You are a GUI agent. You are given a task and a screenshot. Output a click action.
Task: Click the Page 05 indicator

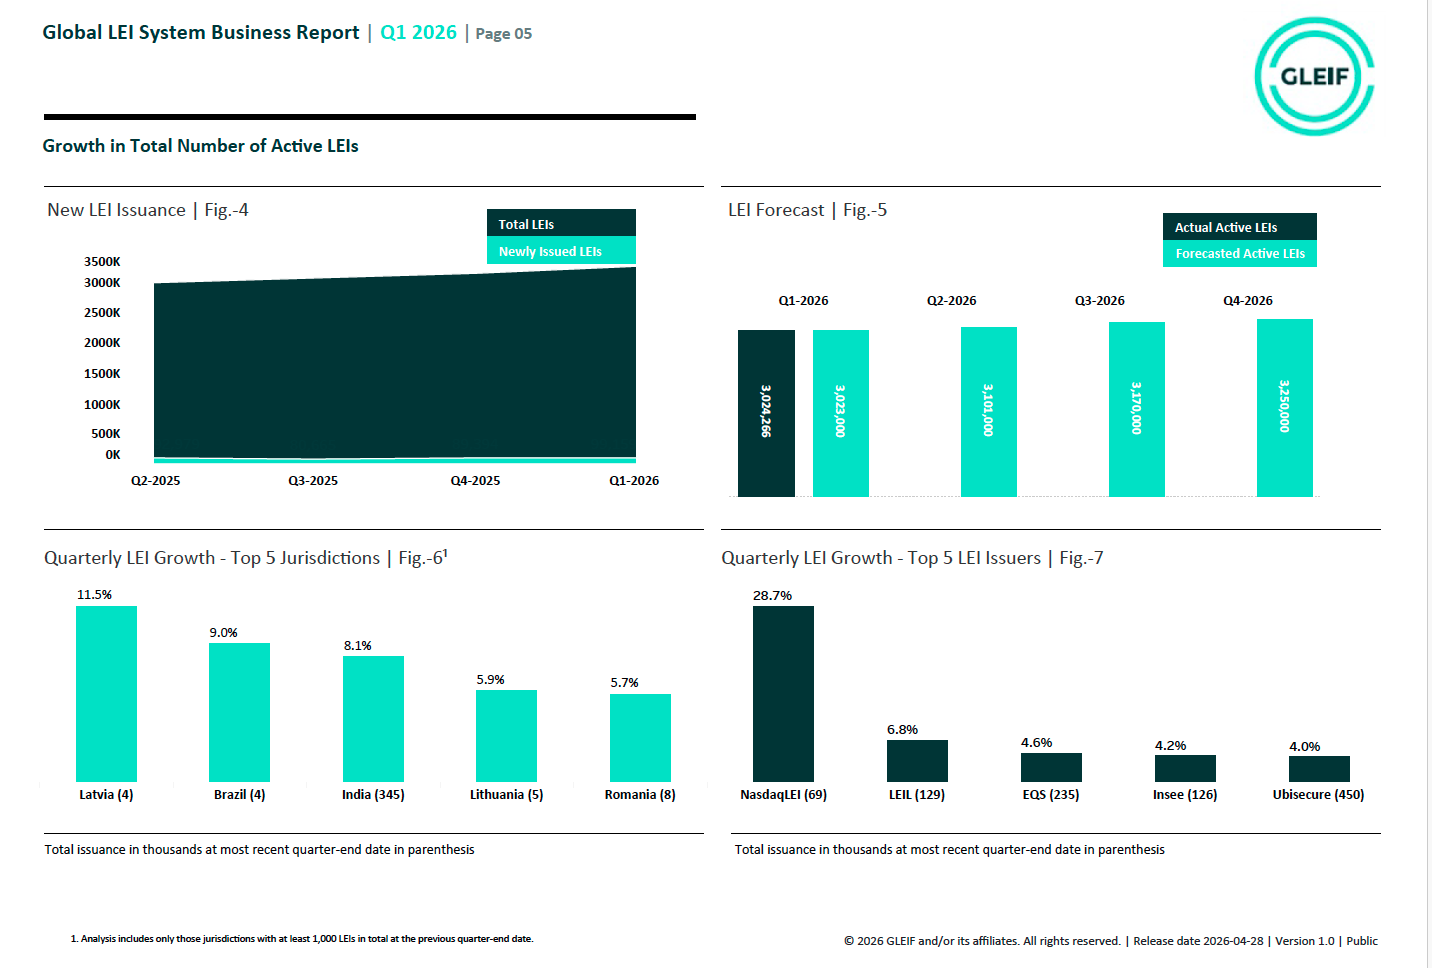[503, 34]
